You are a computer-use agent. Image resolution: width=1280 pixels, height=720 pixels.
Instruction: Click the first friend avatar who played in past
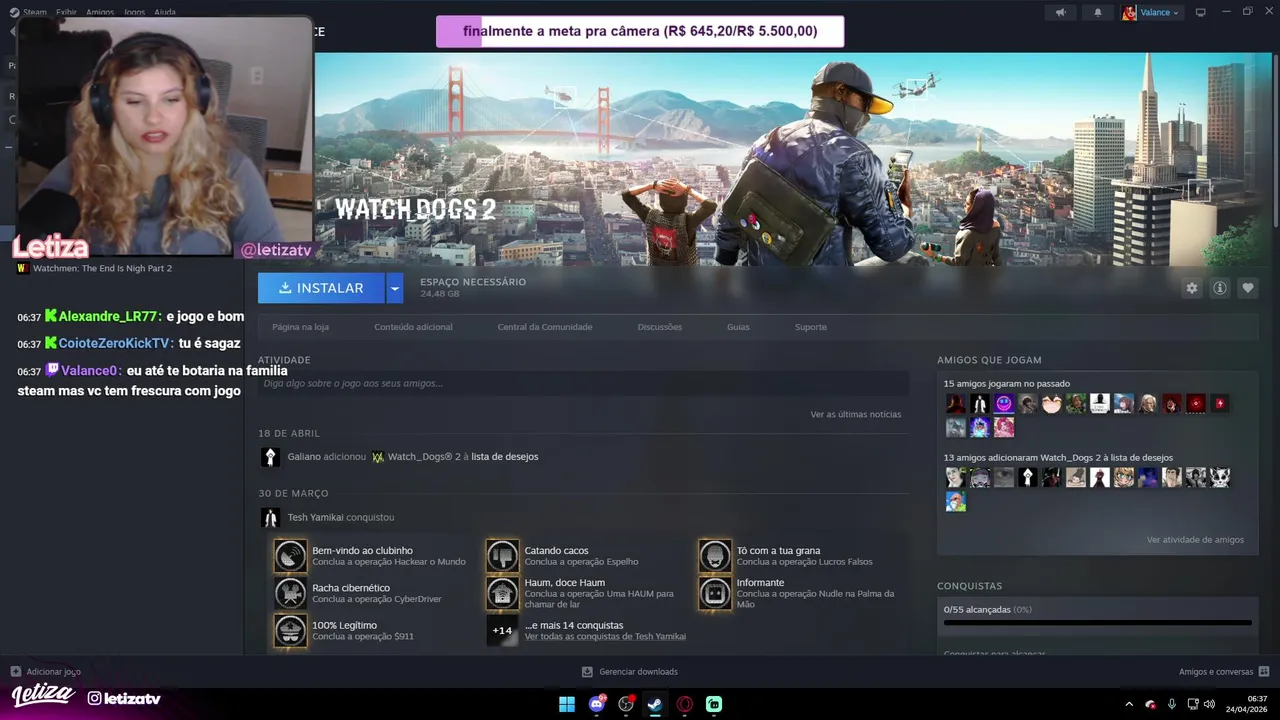[955, 404]
